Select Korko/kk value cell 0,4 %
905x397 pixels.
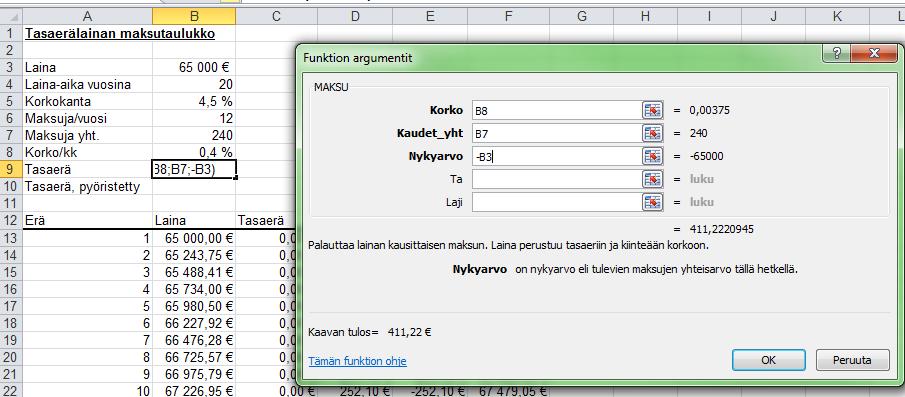click(194, 152)
